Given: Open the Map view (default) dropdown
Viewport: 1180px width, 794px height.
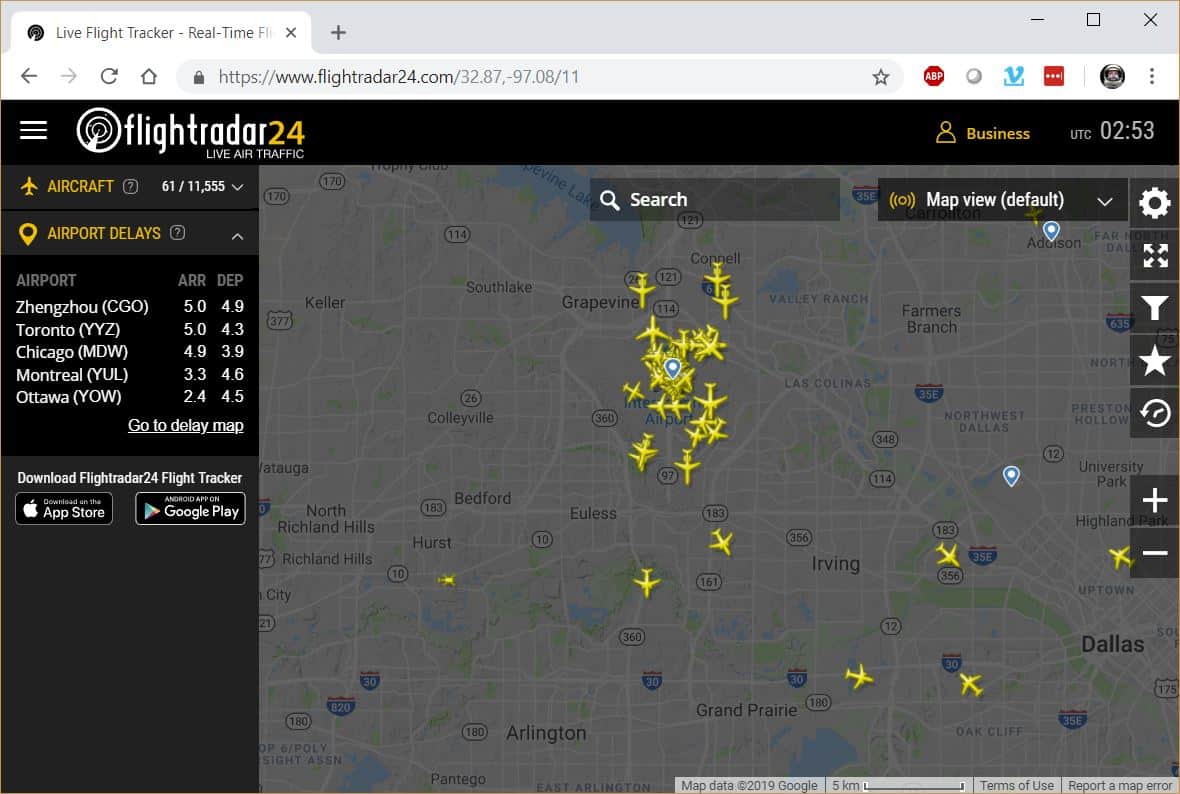Looking at the screenshot, I should [x=1002, y=199].
